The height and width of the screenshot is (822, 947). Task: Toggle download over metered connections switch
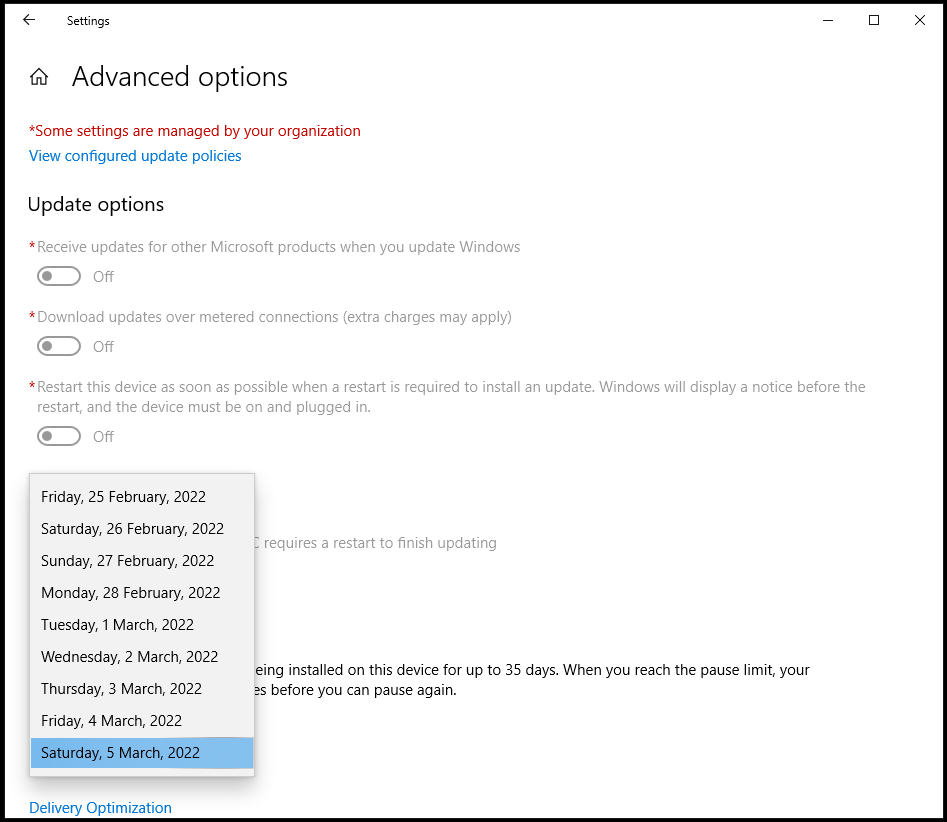click(59, 346)
